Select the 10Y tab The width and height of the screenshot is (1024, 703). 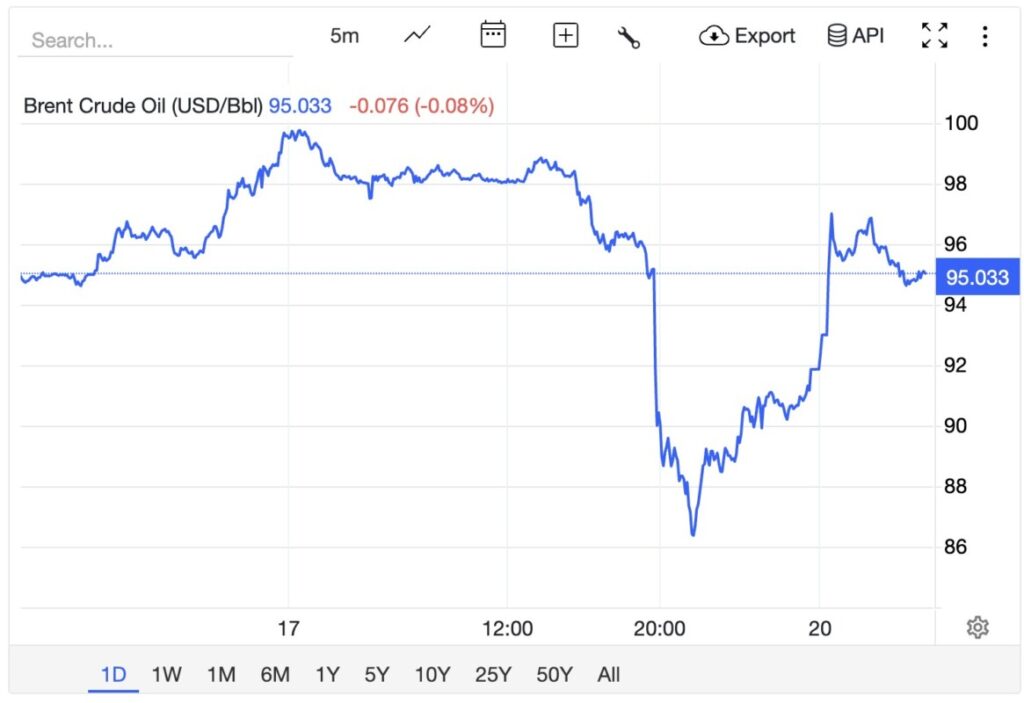[x=431, y=674]
